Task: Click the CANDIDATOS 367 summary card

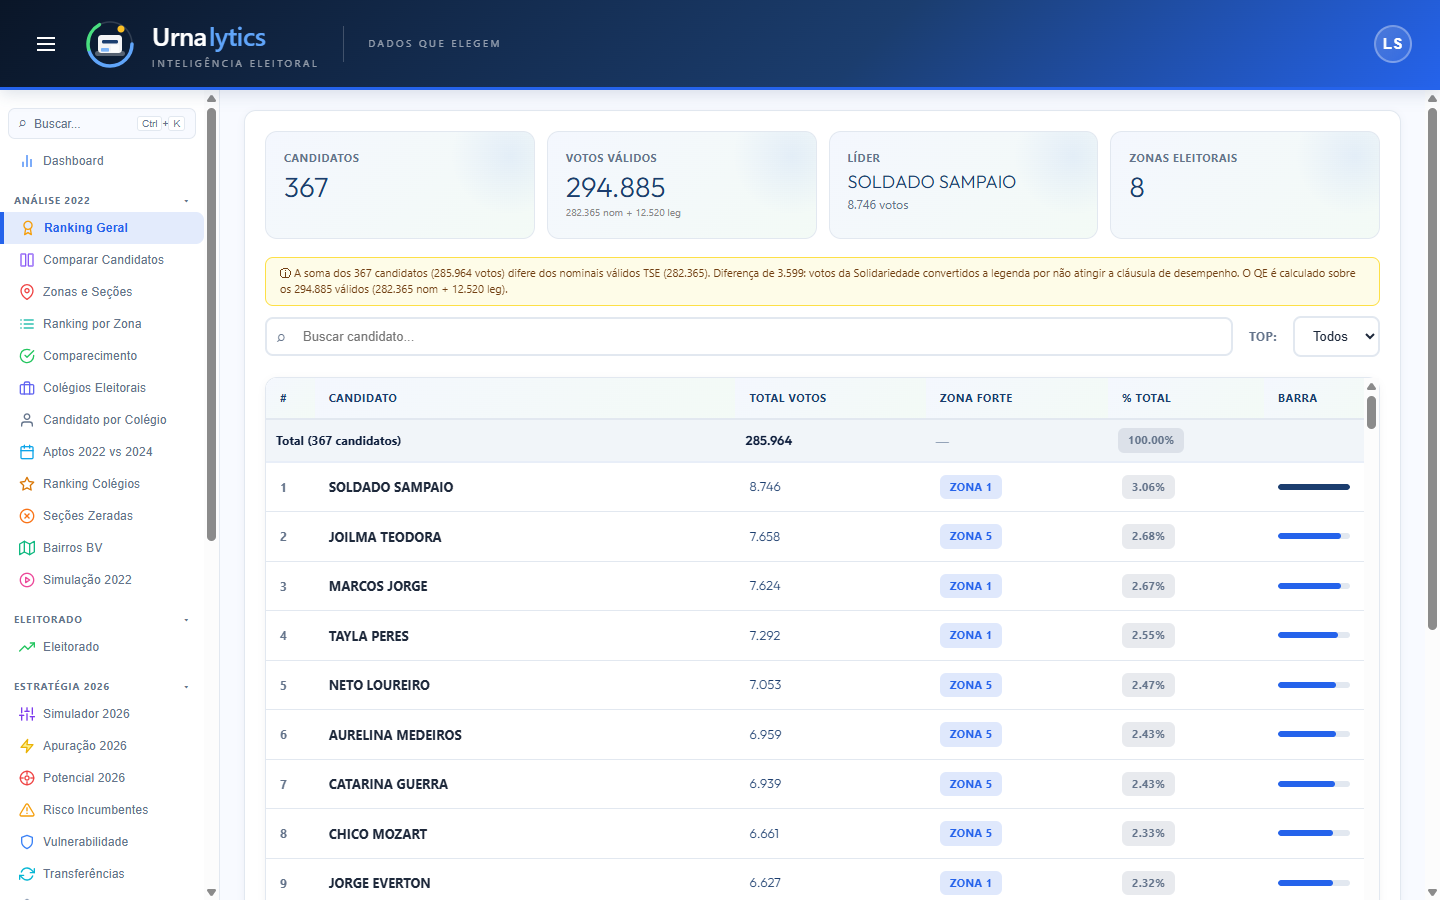Action: pos(400,185)
